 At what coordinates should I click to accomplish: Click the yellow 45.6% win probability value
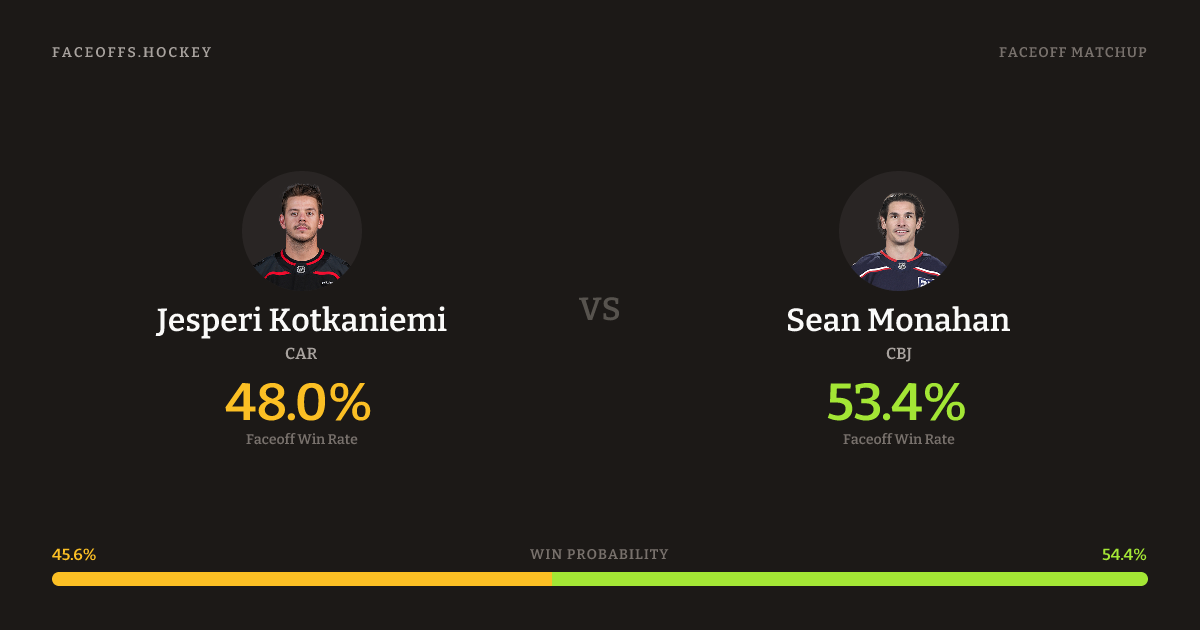click(x=74, y=554)
